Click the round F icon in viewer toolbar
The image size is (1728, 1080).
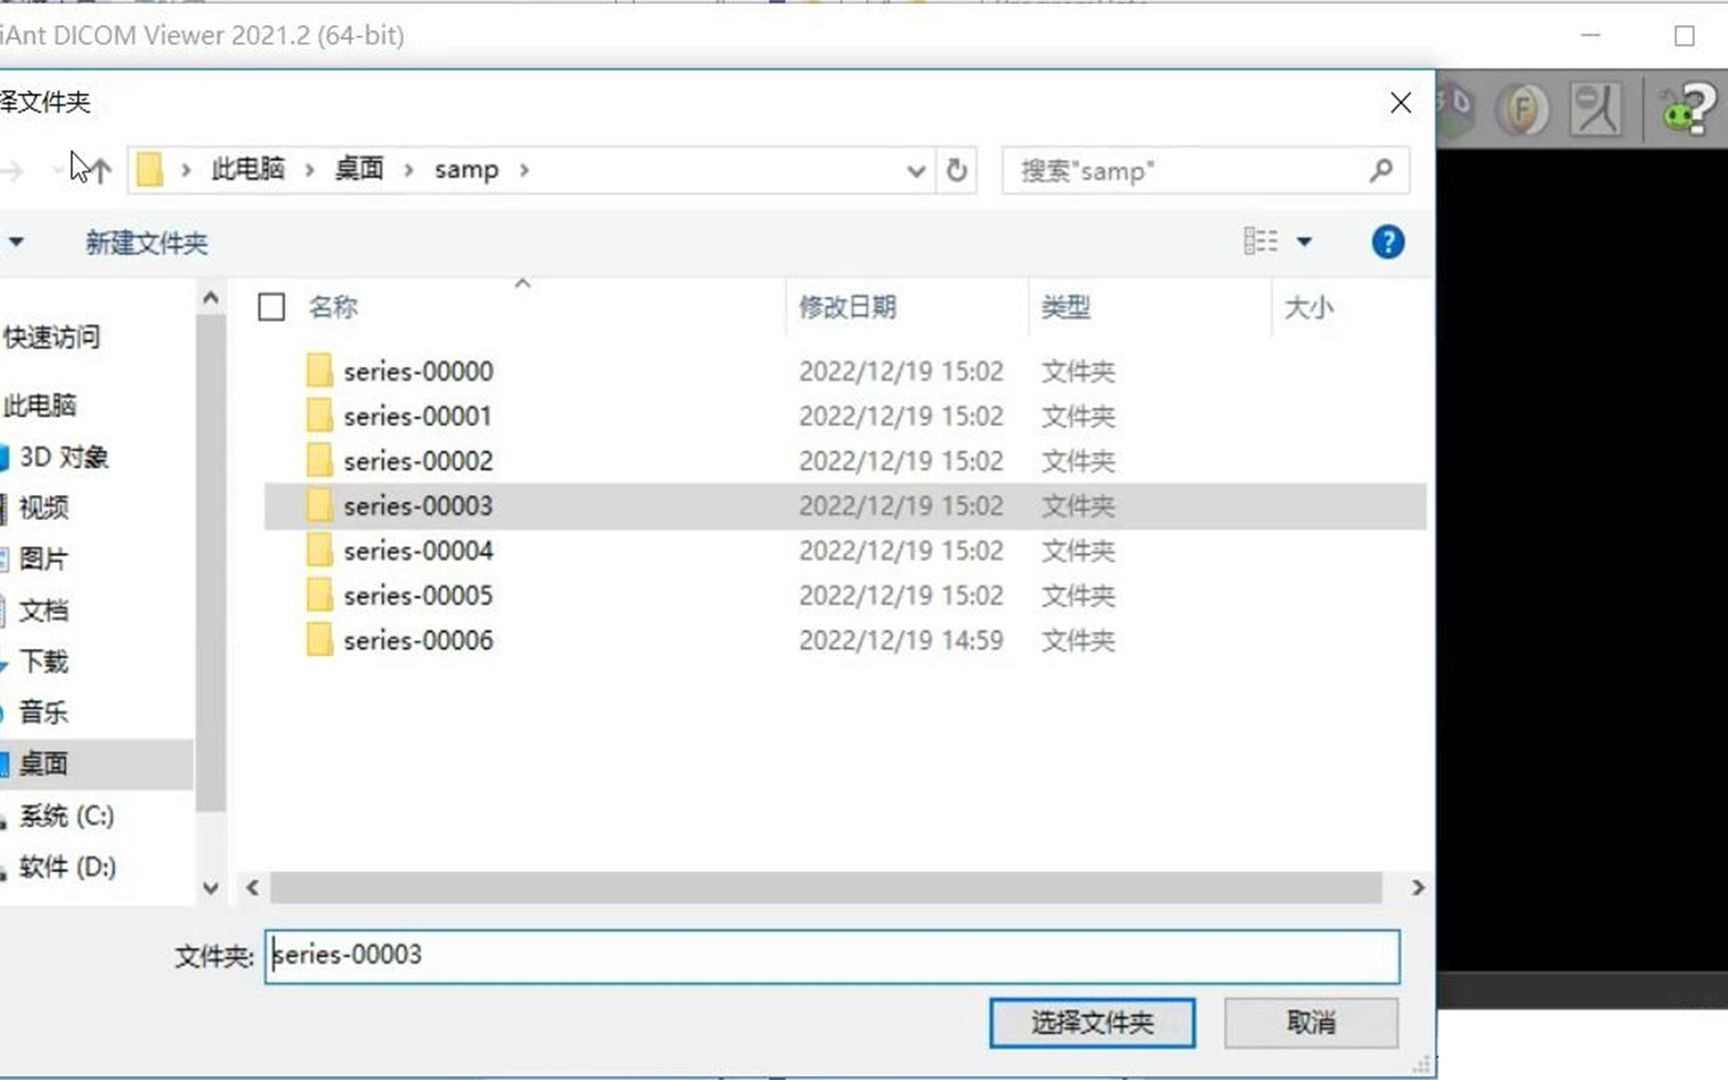[x=1521, y=108]
